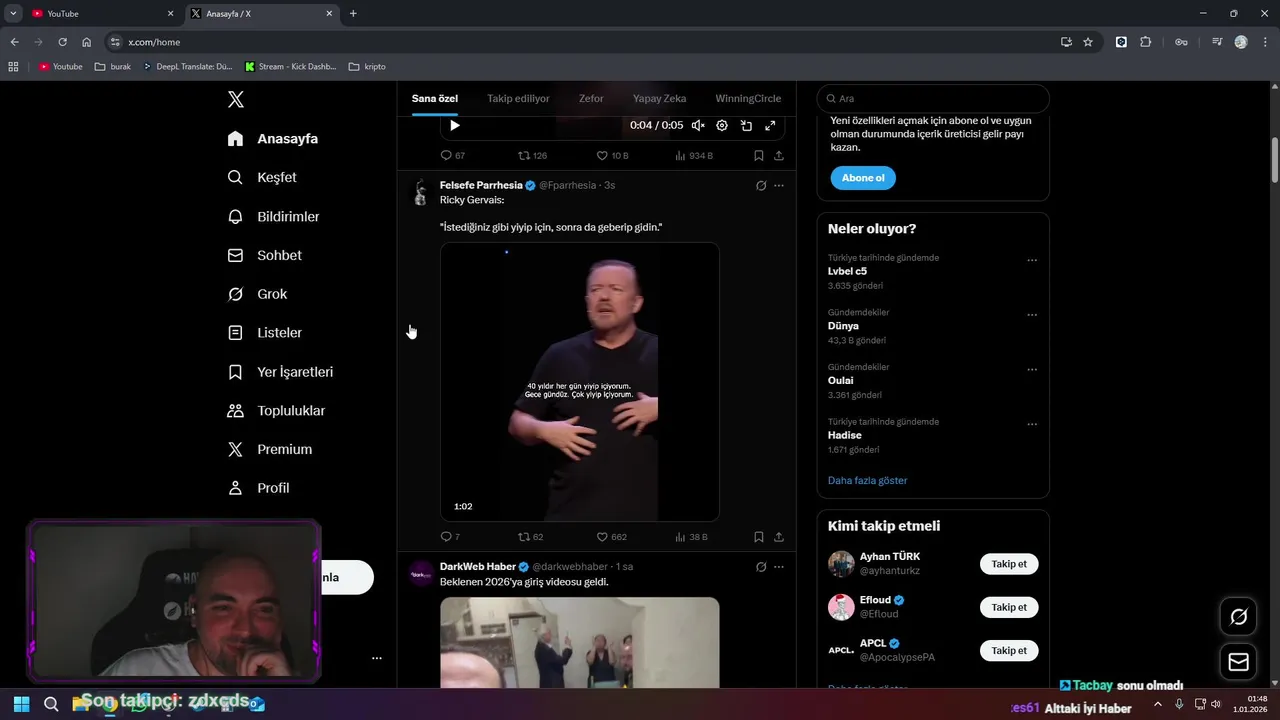Open Bildirimler notifications page
The width and height of the screenshot is (1280, 720).
(274, 216)
